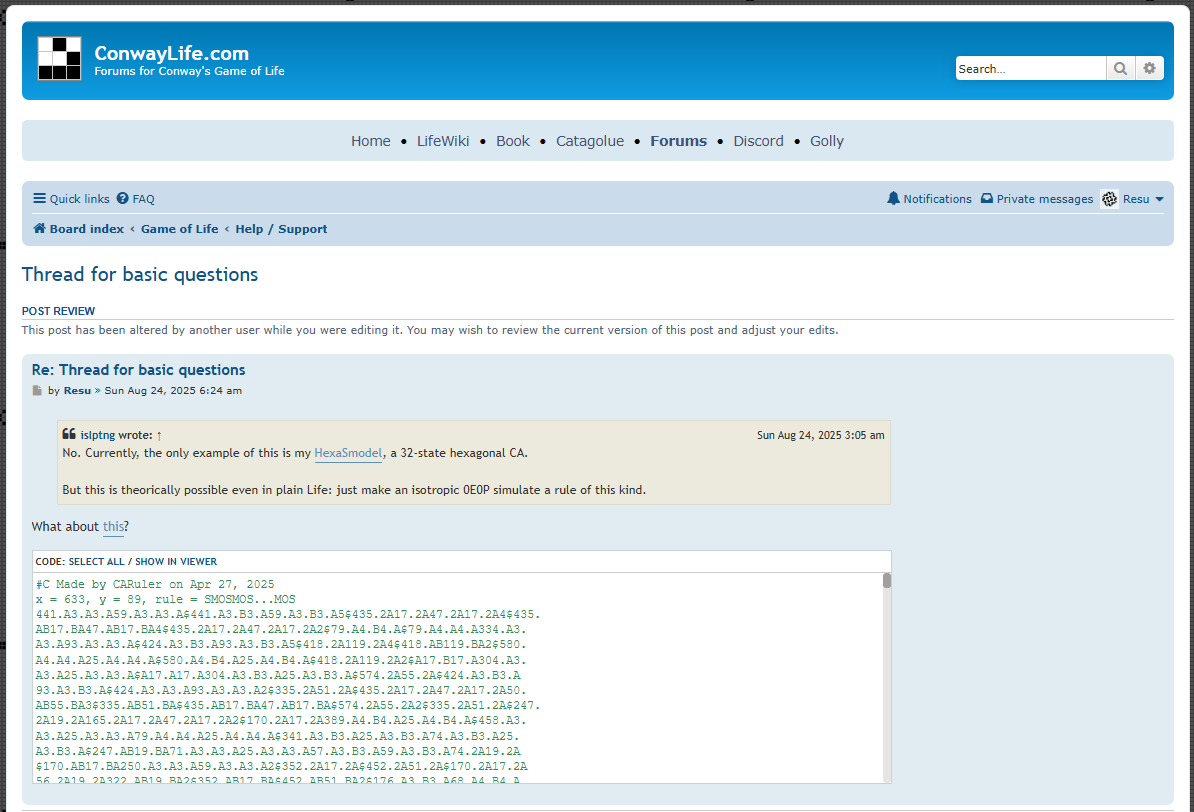Open the Golly navigation item
The width and height of the screenshot is (1194, 812).
827,141
